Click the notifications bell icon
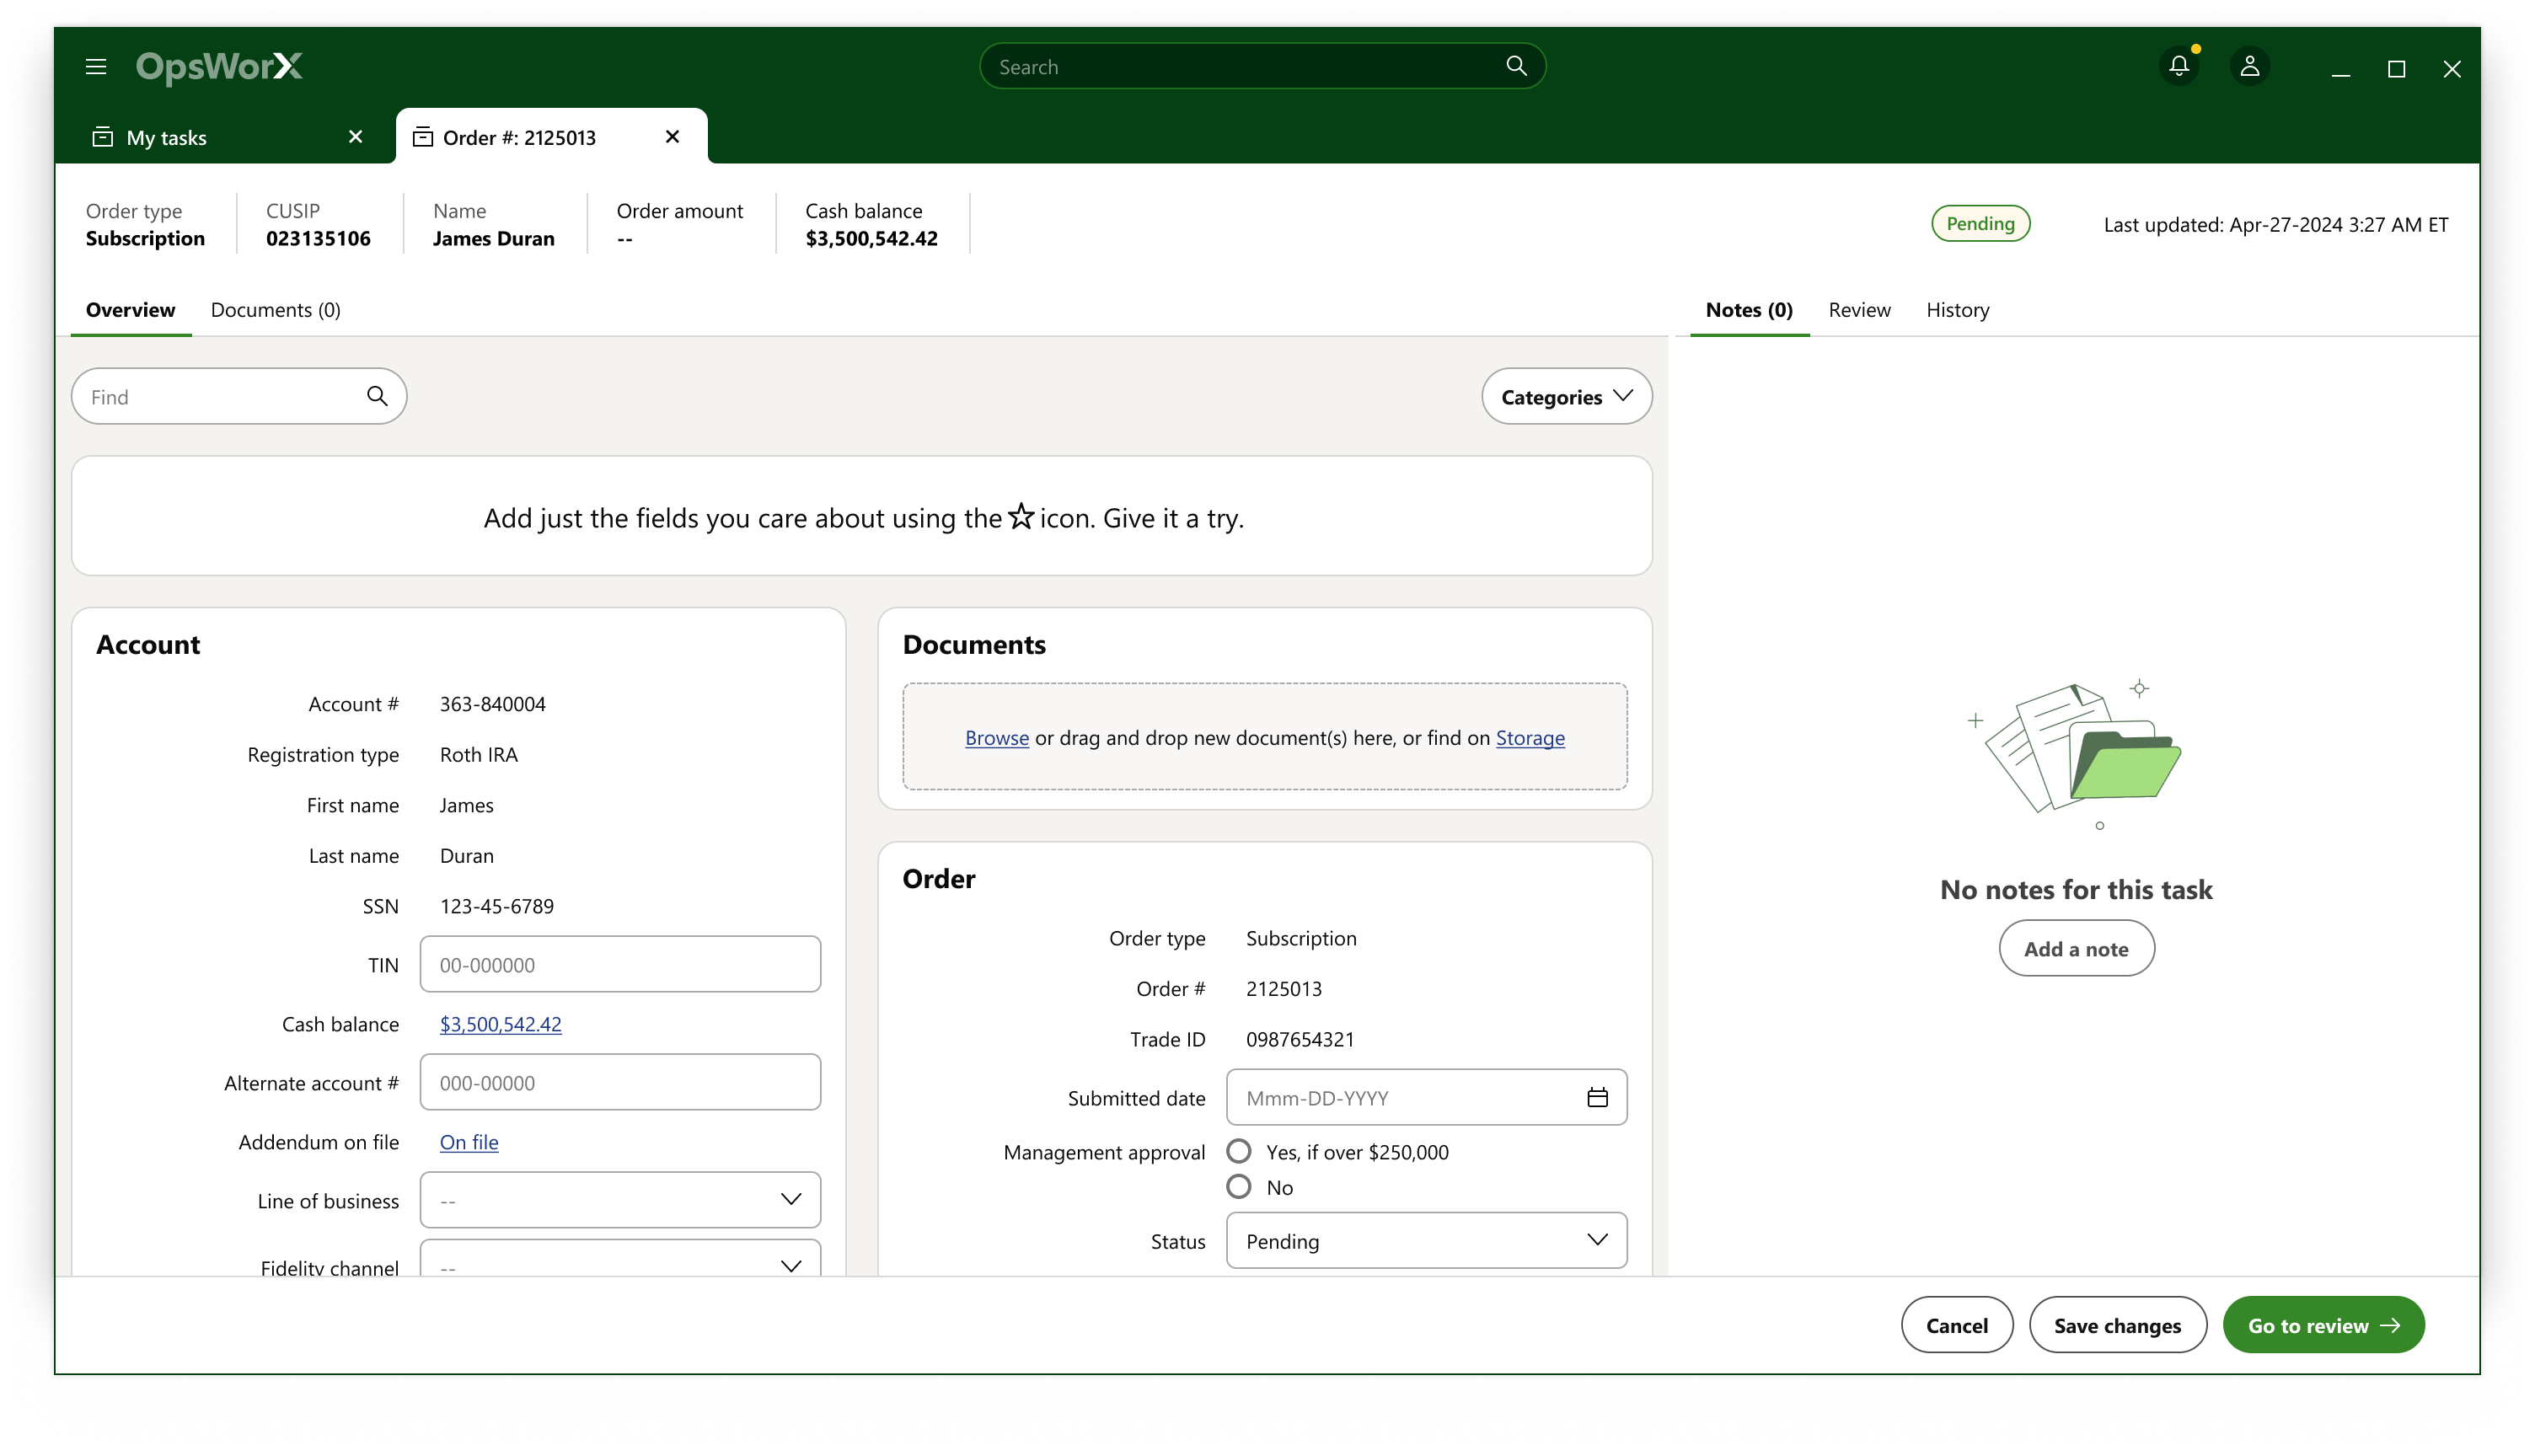The width and height of the screenshot is (2535, 1456). click(2179, 66)
